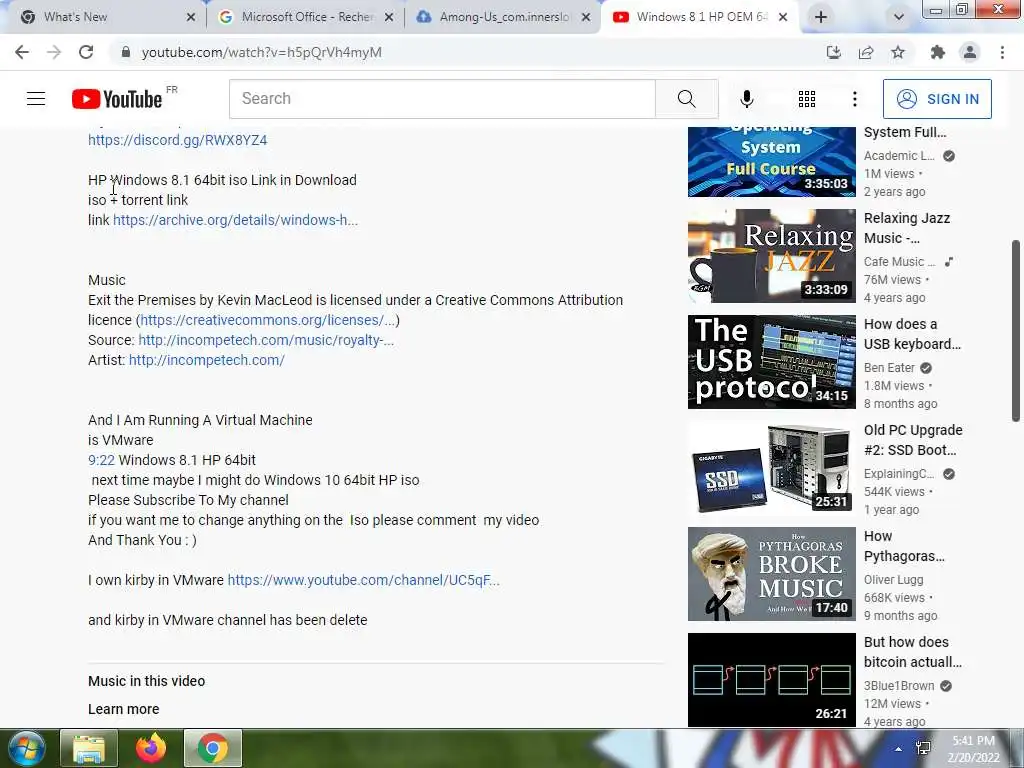
Task: Open the Operating System Full Course thumbnail
Action: tap(772, 161)
